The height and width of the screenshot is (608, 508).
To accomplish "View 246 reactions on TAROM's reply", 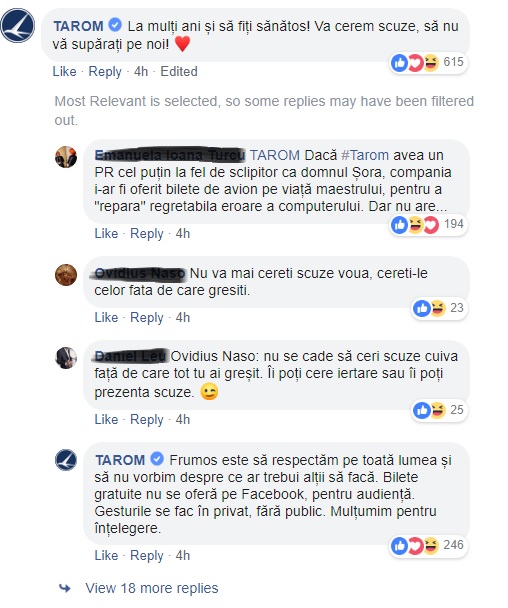I will (428, 545).
